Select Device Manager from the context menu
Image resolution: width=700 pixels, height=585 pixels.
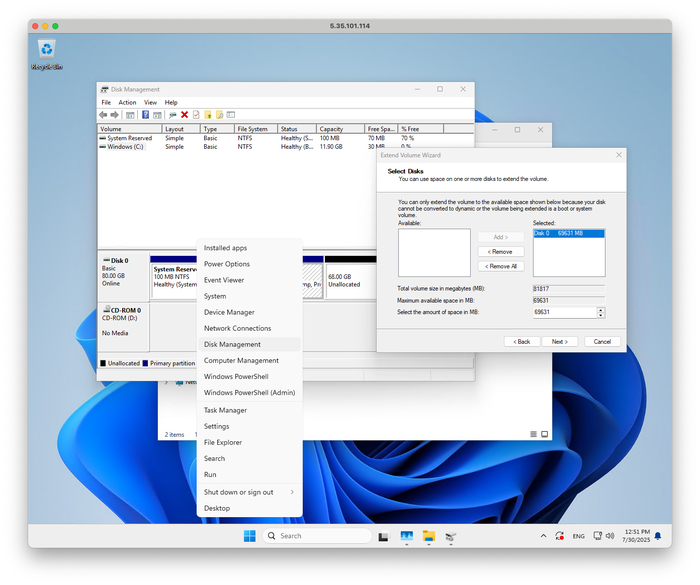(x=229, y=312)
